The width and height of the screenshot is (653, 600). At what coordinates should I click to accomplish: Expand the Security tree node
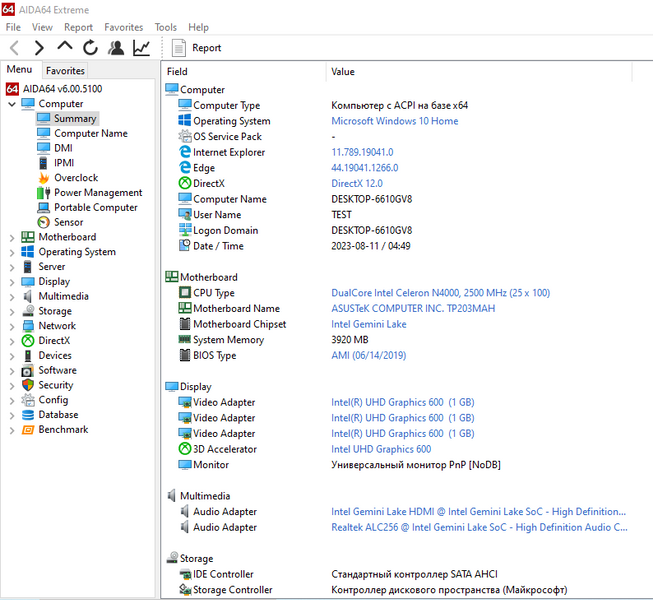[x=12, y=386]
